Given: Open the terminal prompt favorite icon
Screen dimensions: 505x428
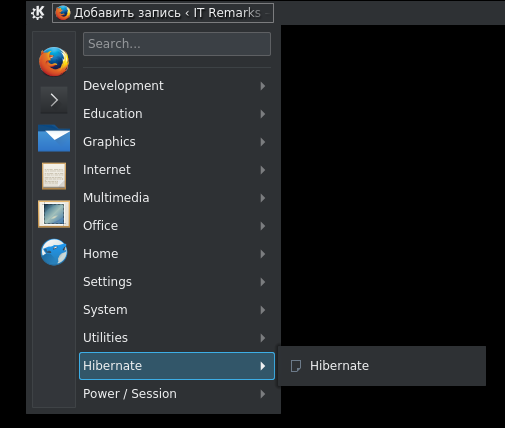Looking at the screenshot, I should click(x=54, y=100).
